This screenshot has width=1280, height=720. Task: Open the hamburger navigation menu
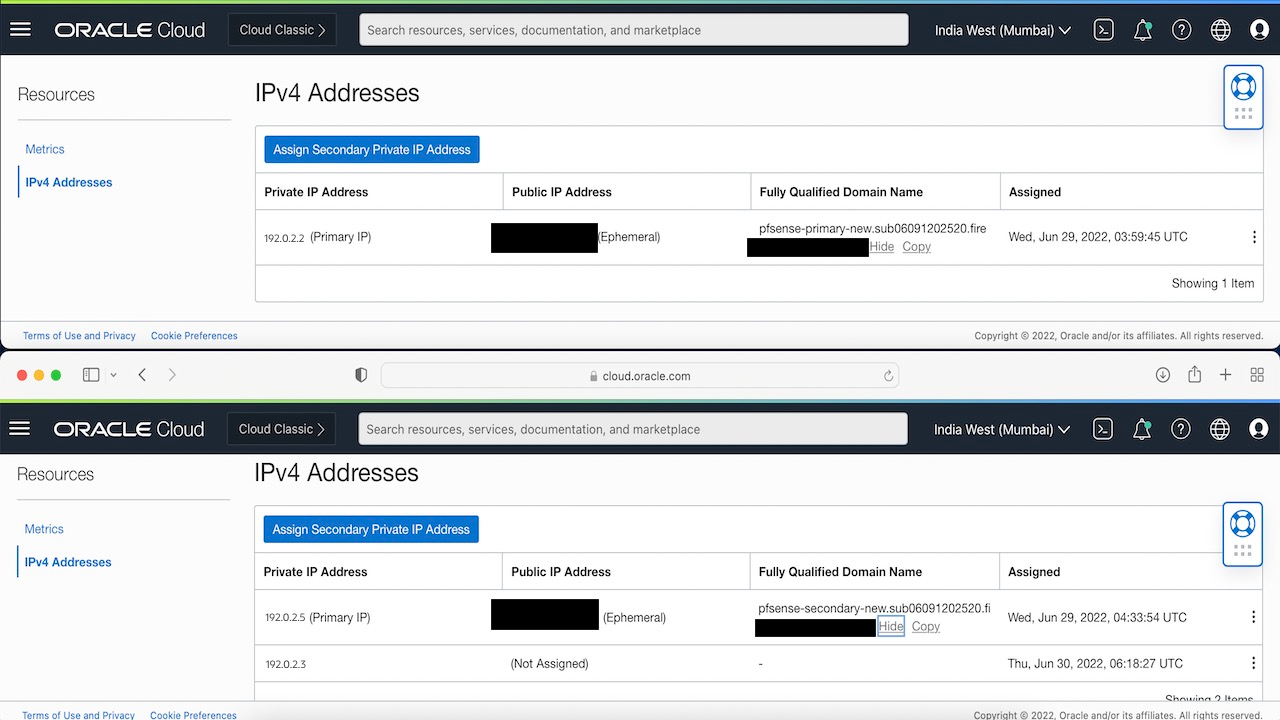[x=20, y=29]
